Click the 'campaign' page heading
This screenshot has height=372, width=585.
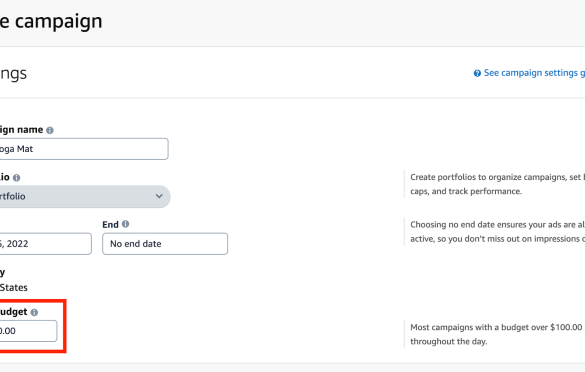pyautogui.click(x=59, y=21)
